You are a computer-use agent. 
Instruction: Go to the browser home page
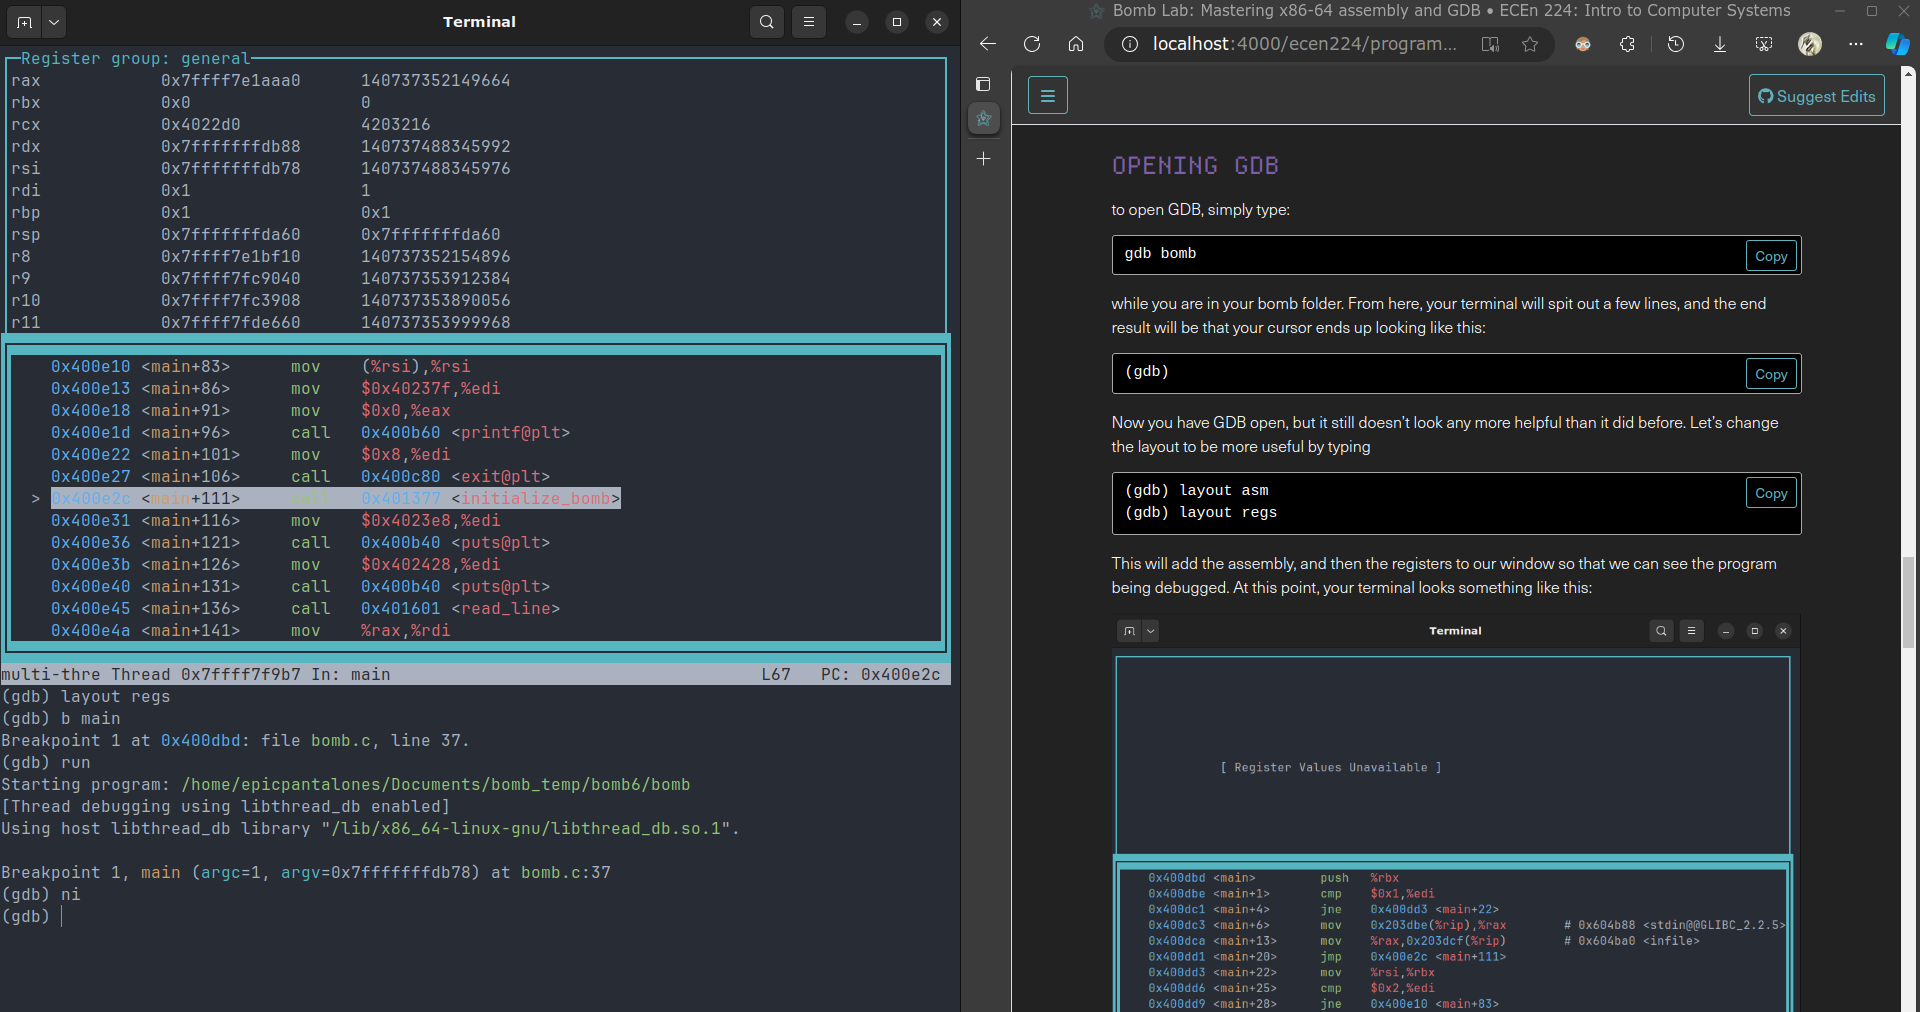(1076, 44)
